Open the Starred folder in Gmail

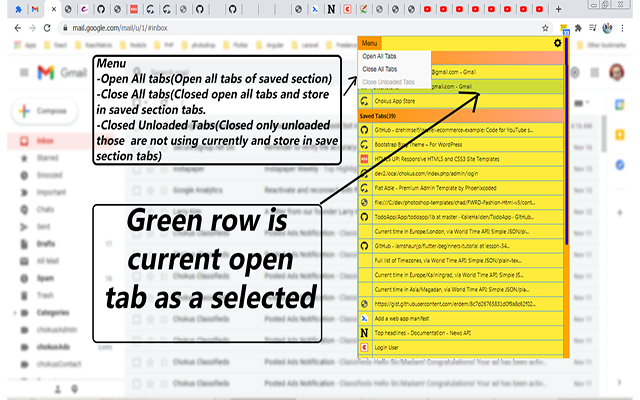[47, 158]
